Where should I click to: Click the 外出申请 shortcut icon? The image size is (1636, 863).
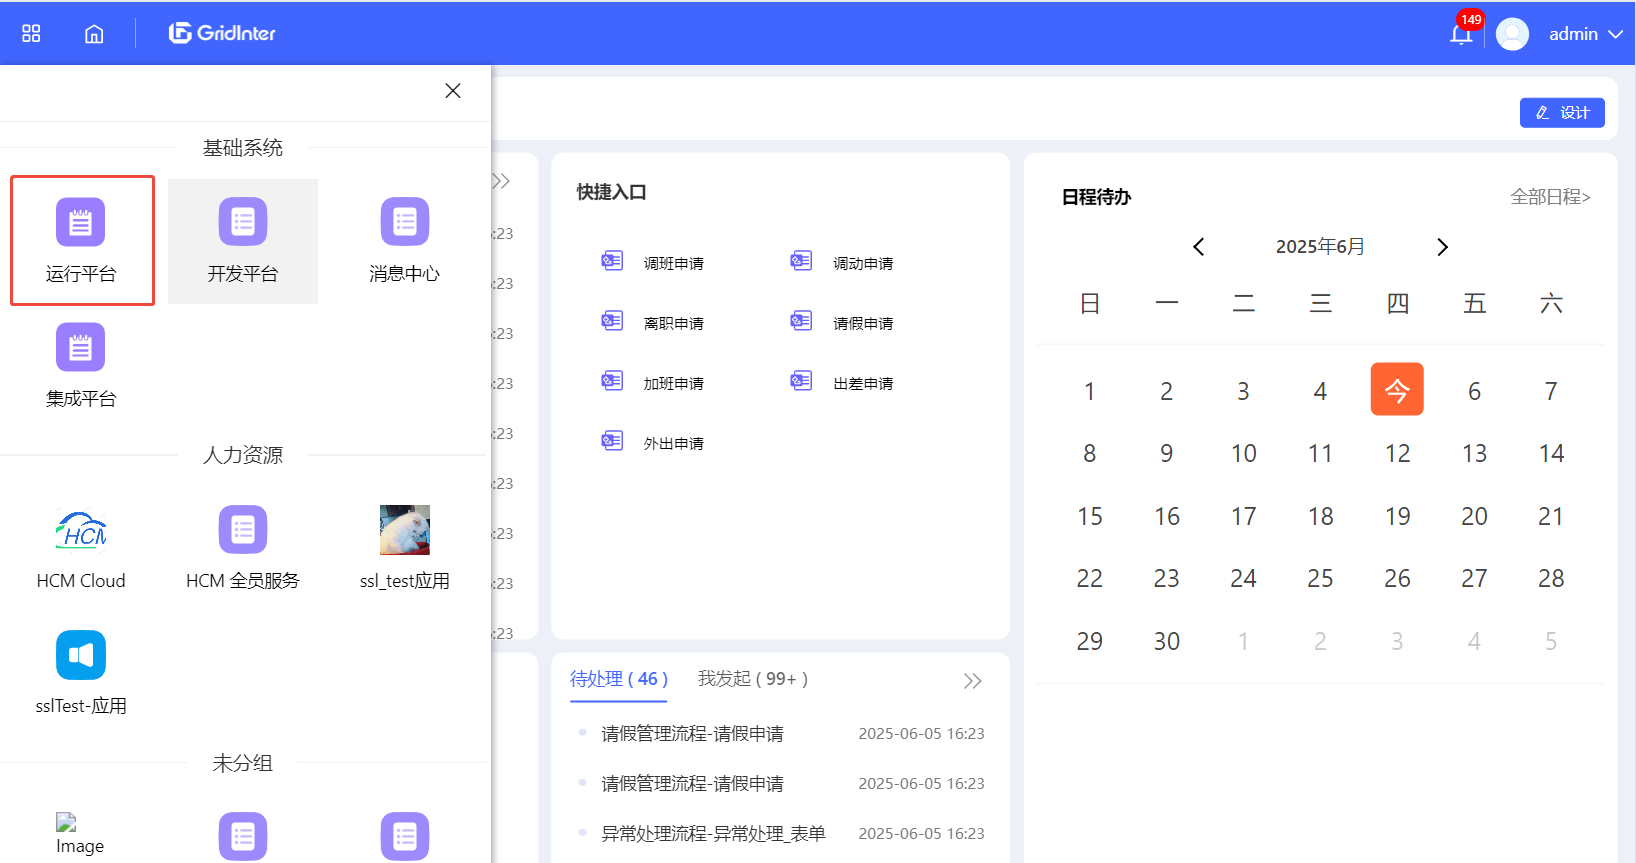pyautogui.click(x=612, y=441)
